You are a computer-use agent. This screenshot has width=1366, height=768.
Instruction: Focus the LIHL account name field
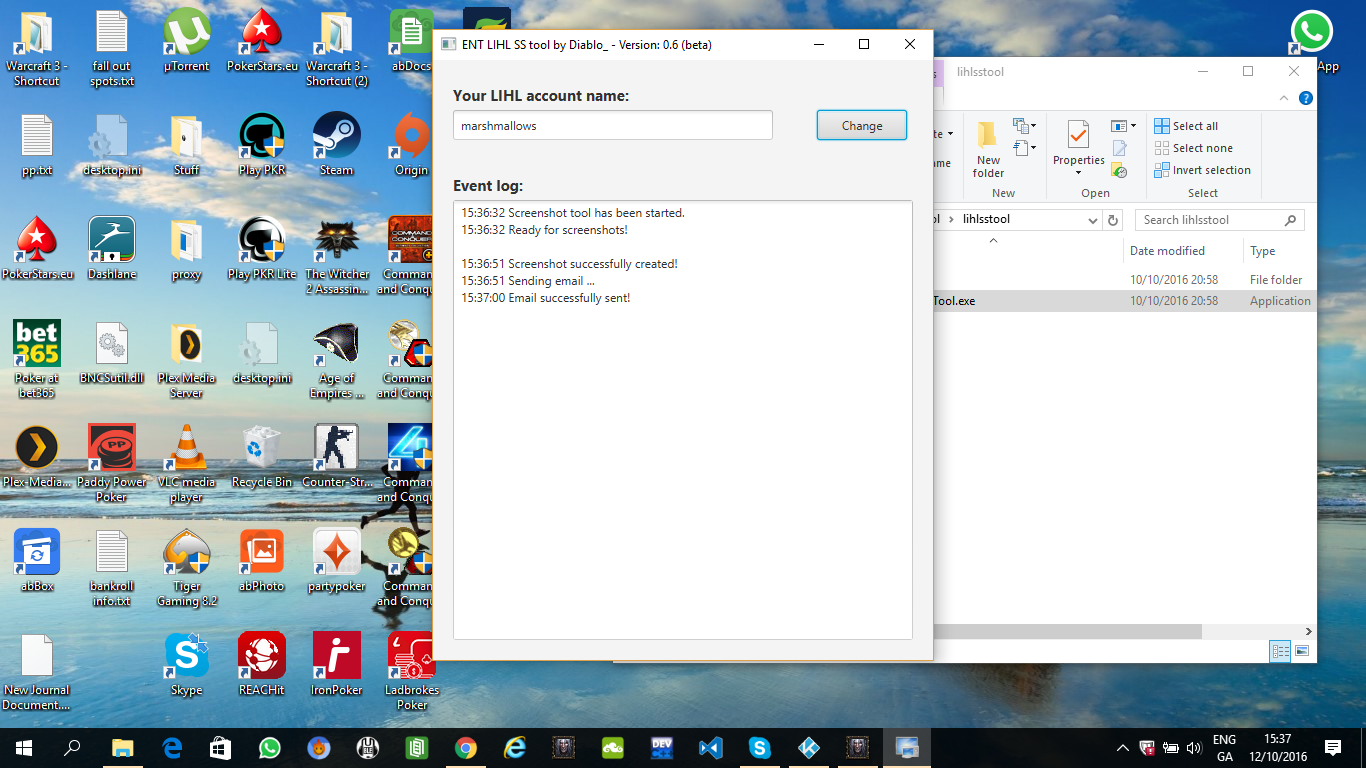[613, 126]
